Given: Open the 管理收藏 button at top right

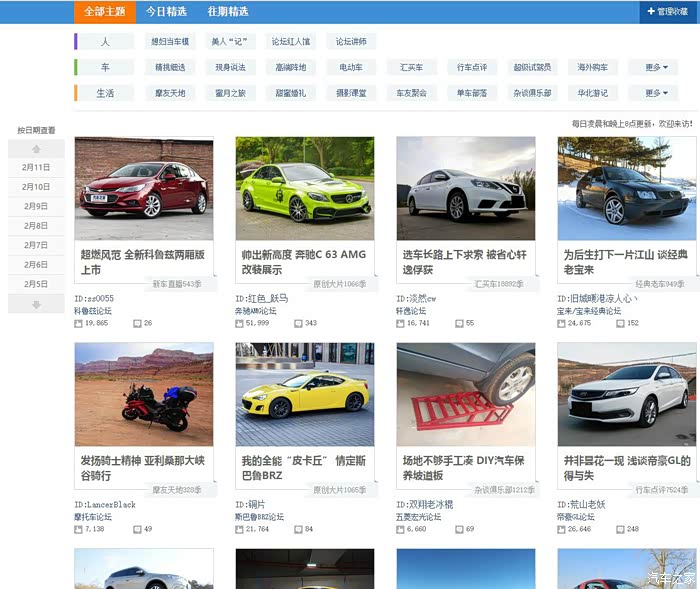Looking at the screenshot, I should 665,12.
